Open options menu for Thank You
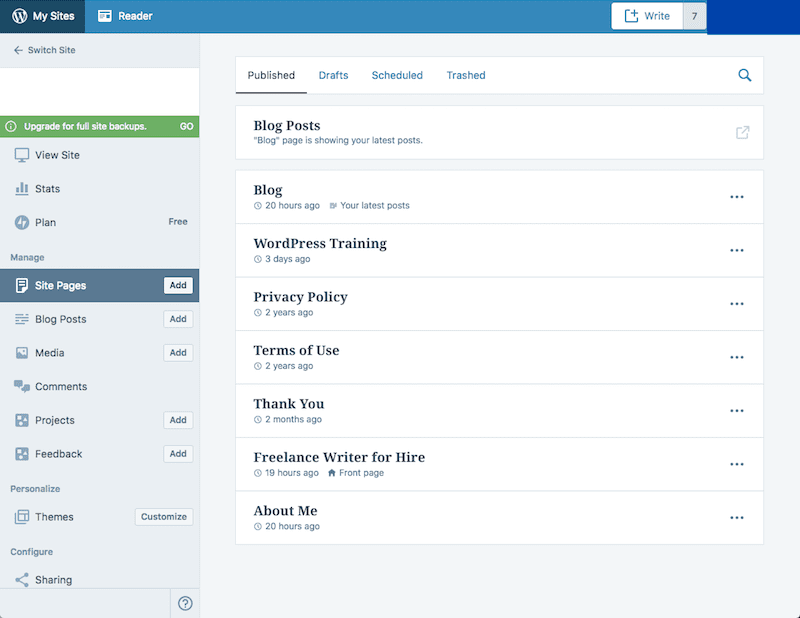The width and height of the screenshot is (800, 618). [736, 411]
